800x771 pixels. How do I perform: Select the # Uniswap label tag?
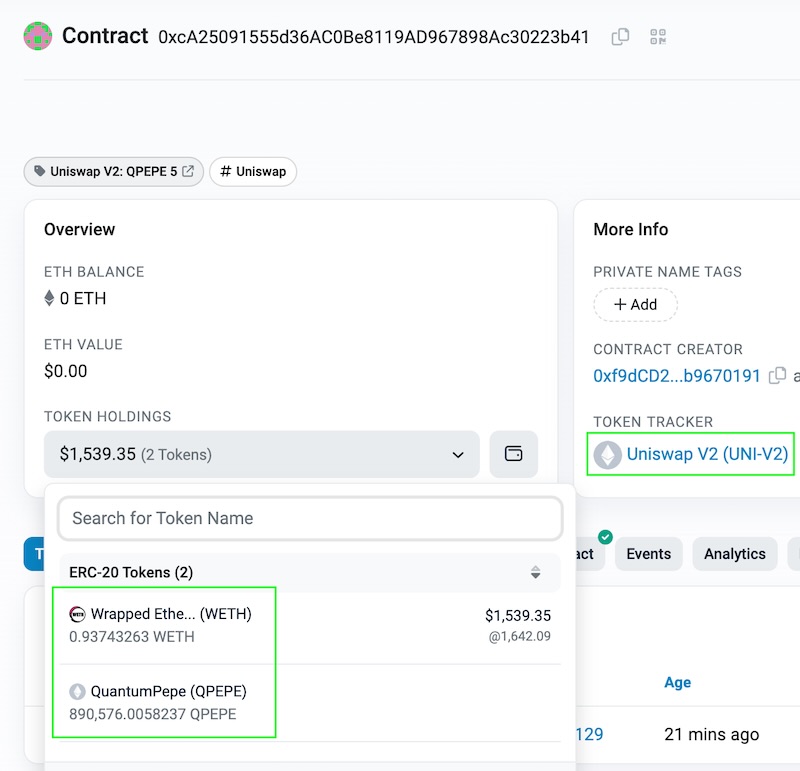tap(253, 171)
